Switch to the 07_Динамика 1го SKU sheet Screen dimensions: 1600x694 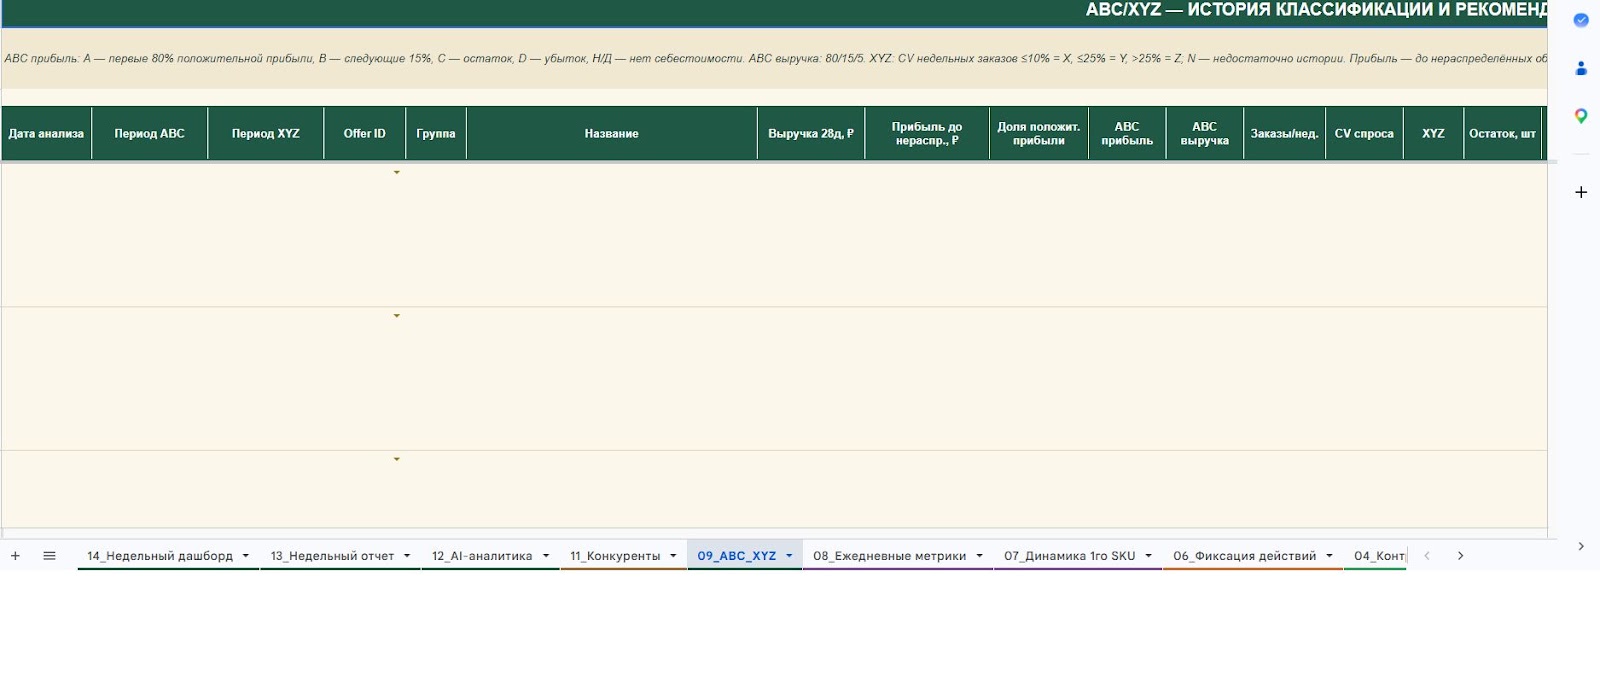point(1070,556)
